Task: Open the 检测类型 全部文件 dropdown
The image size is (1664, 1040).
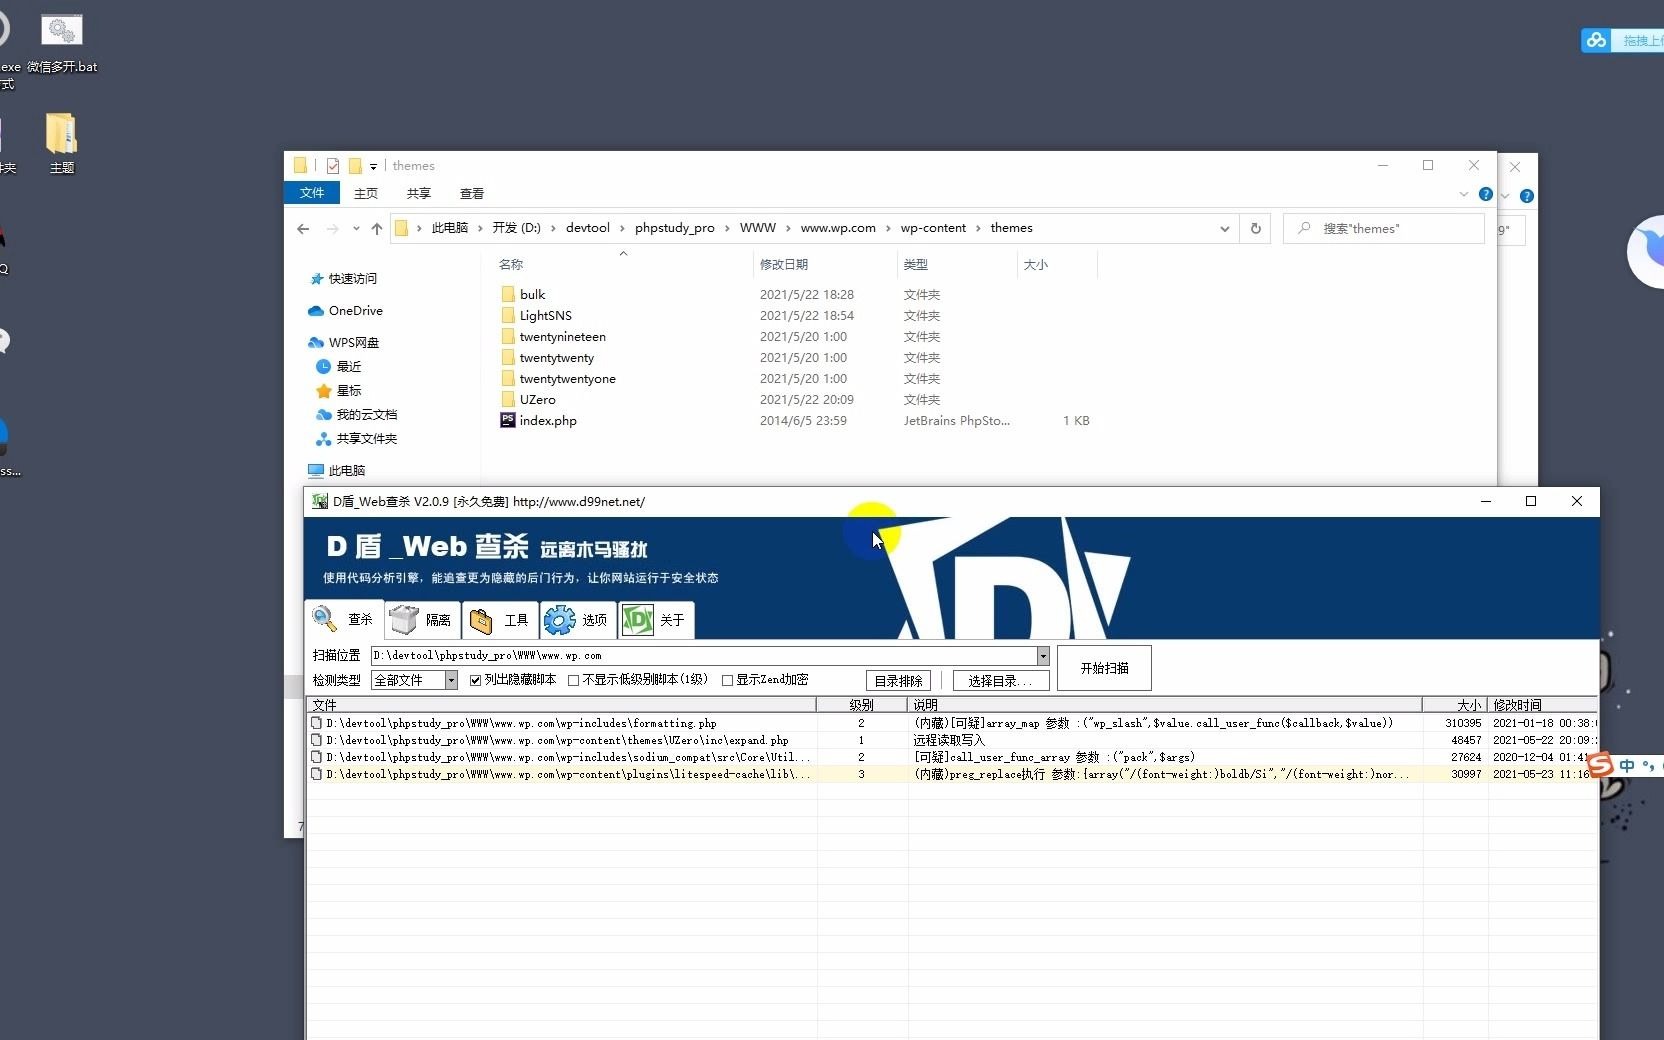Action: point(451,680)
